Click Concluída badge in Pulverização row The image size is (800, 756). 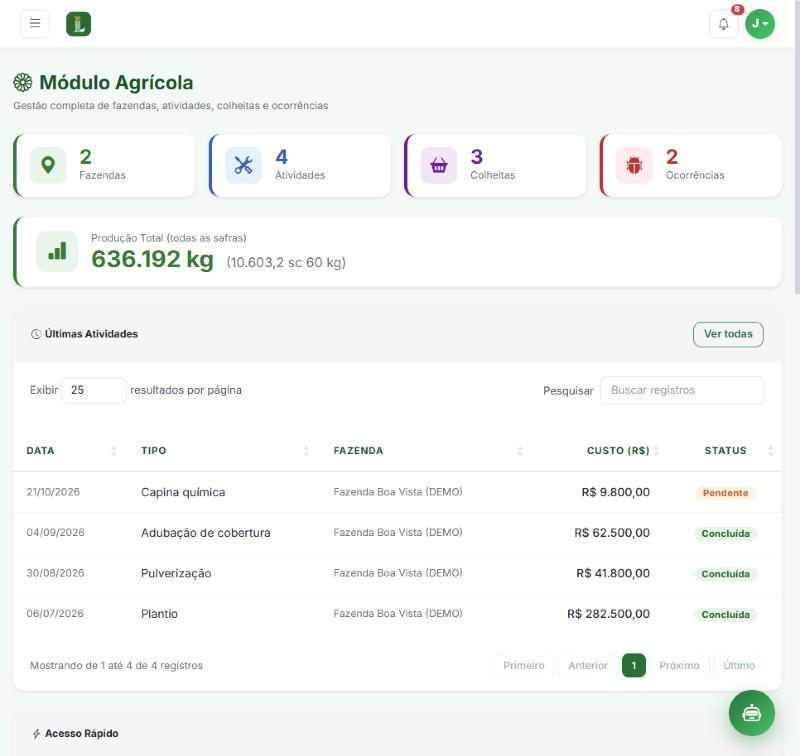point(725,574)
